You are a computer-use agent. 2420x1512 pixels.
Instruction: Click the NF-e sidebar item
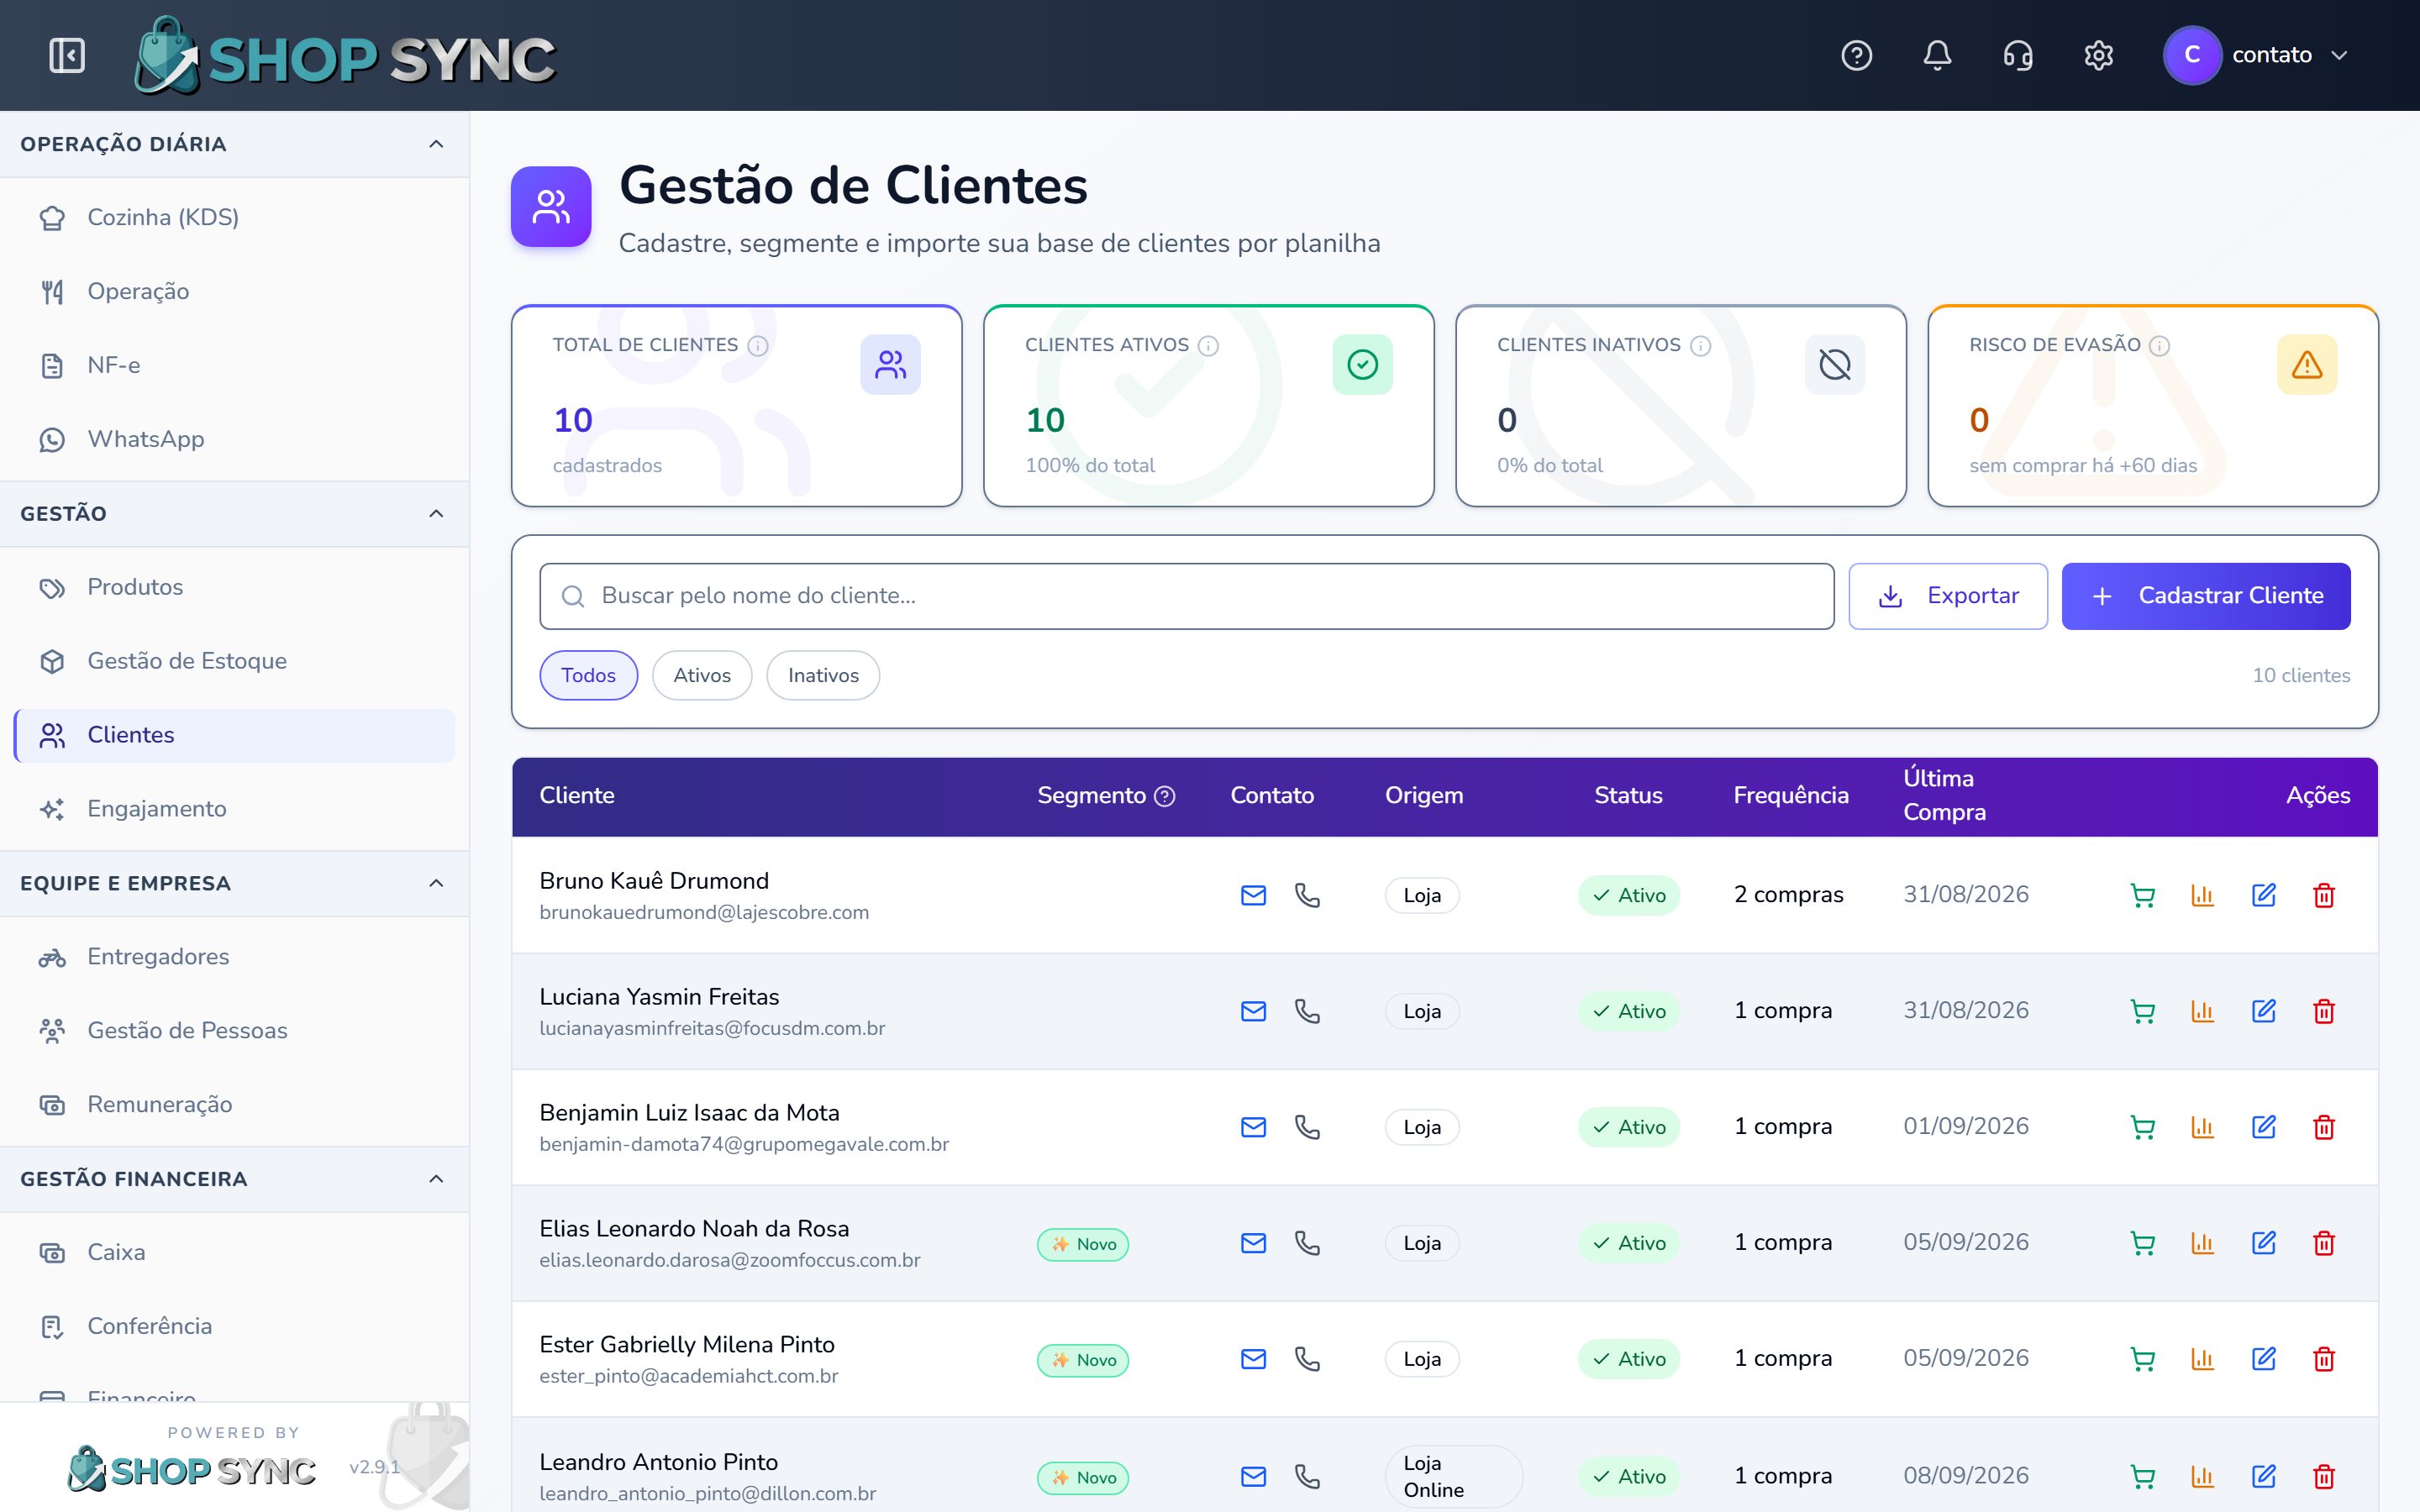[x=235, y=365]
